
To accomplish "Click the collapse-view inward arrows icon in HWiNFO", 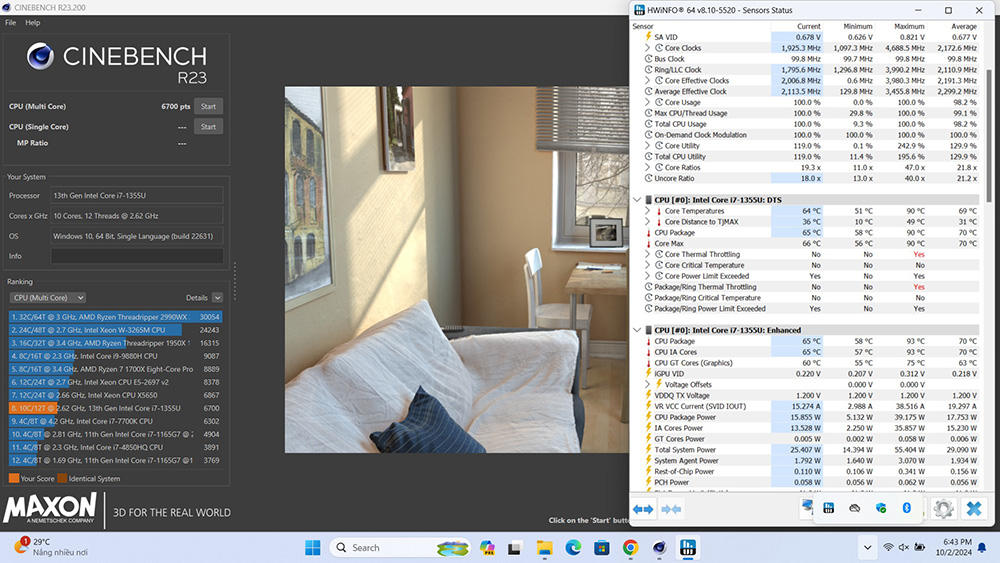I will coord(671,509).
